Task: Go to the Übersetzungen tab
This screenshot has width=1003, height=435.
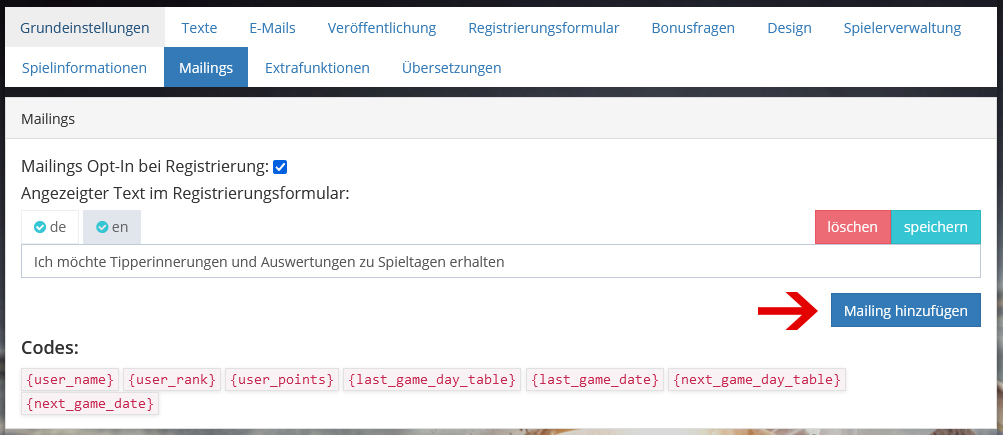Action: tap(452, 67)
